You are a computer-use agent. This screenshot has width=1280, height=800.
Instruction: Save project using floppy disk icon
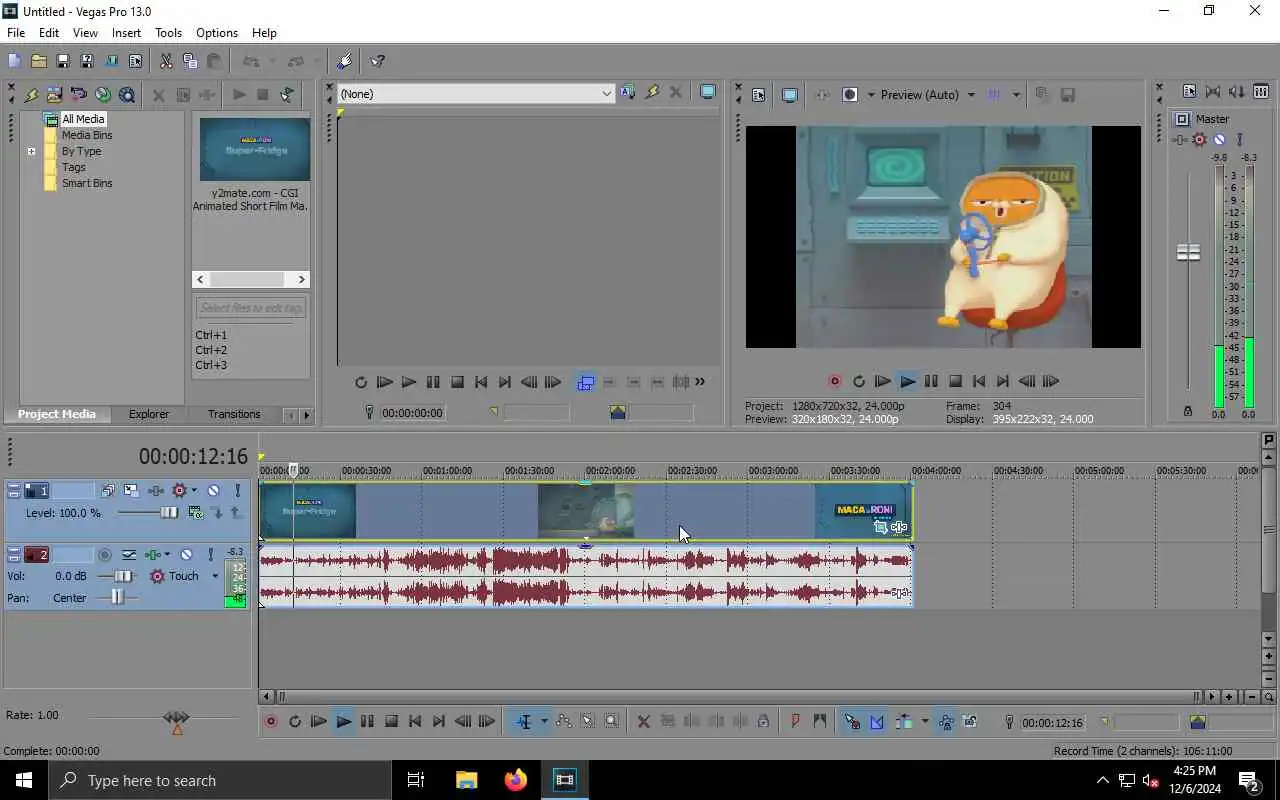click(62, 61)
